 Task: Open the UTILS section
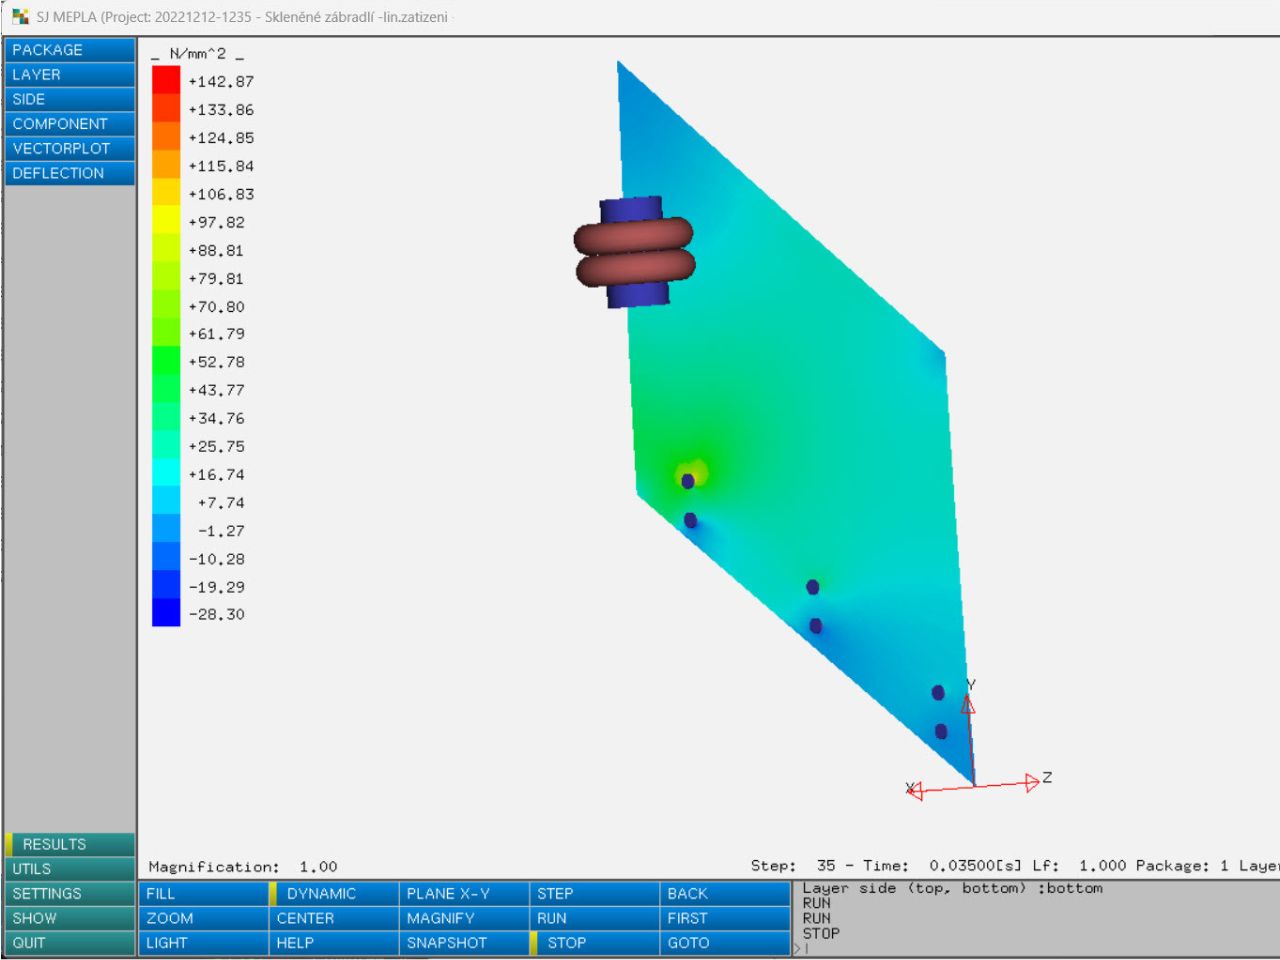point(70,869)
